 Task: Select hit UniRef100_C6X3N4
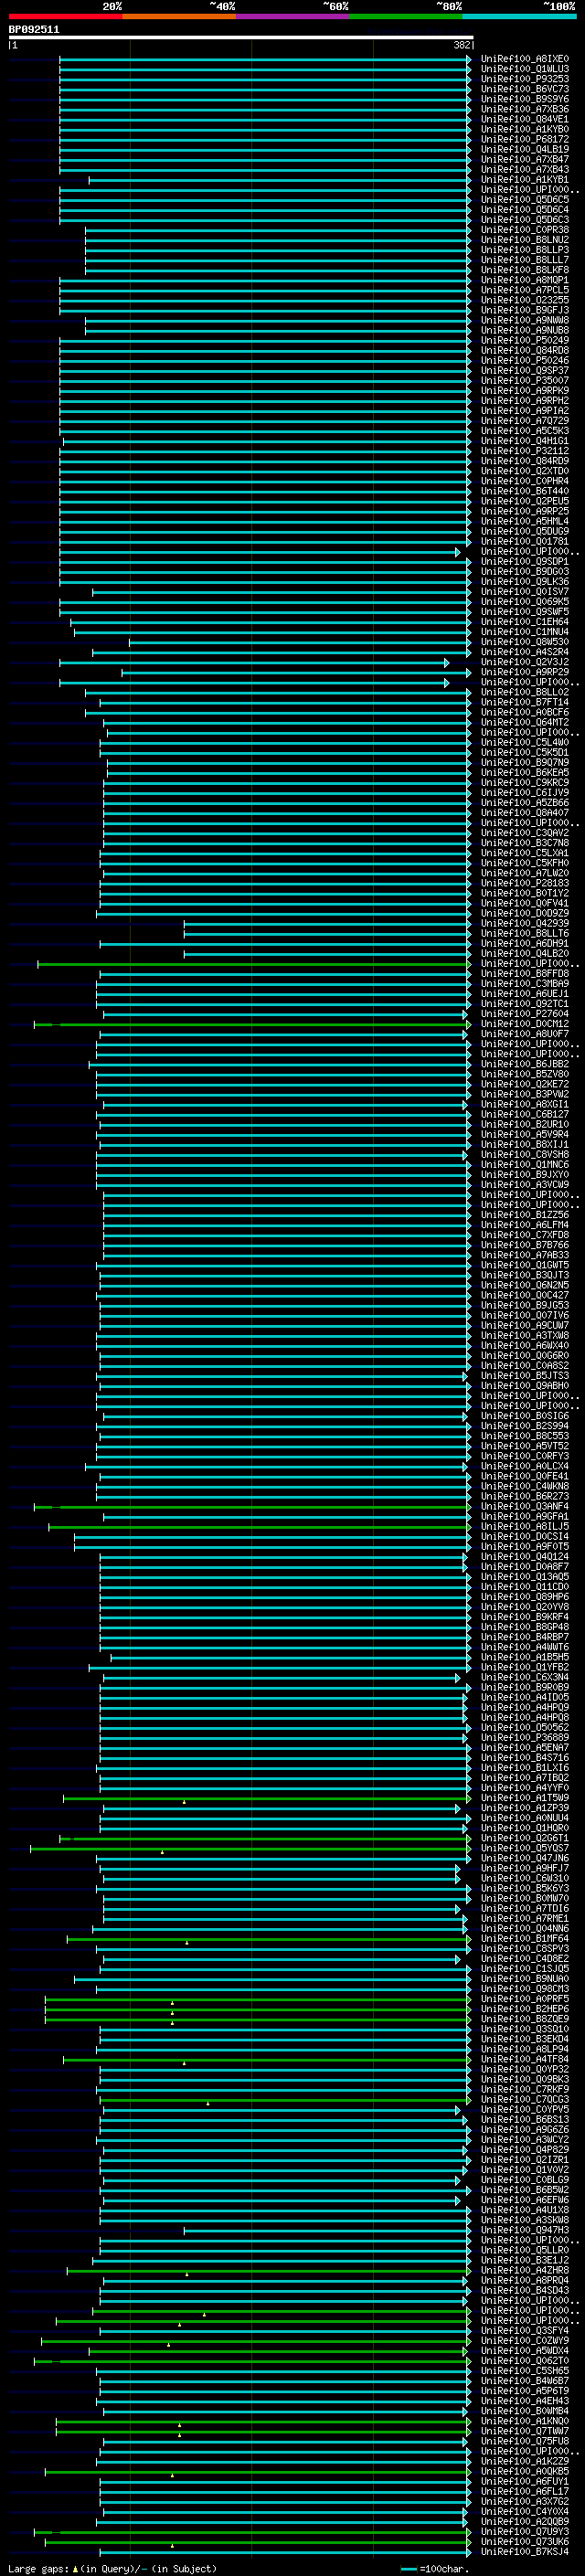point(525,1678)
